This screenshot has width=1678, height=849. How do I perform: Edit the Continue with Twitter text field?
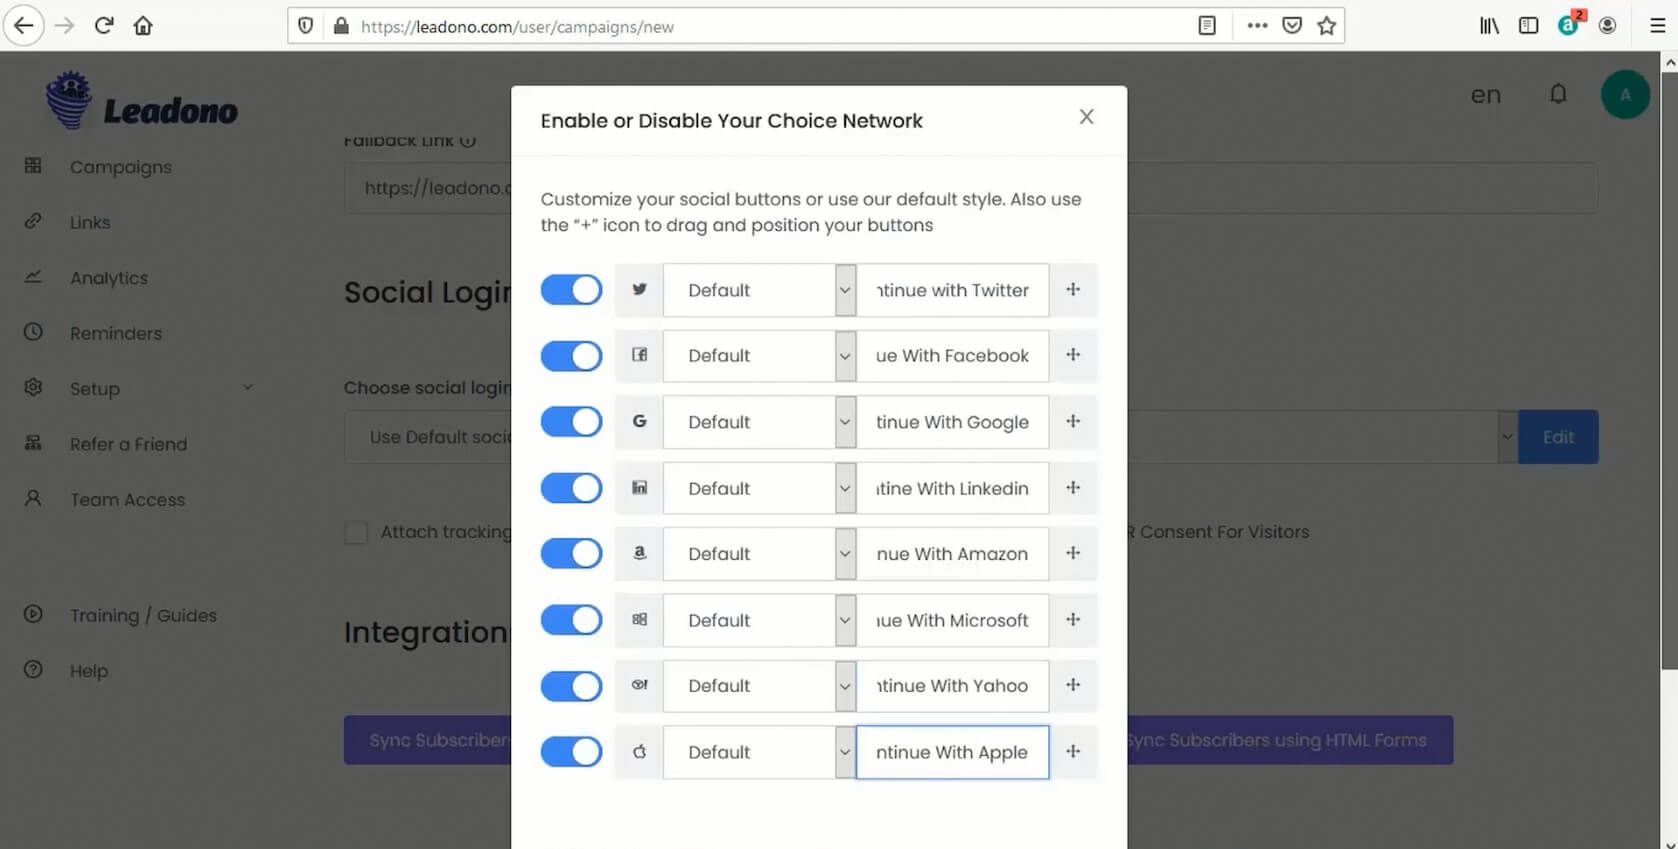click(x=952, y=290)
